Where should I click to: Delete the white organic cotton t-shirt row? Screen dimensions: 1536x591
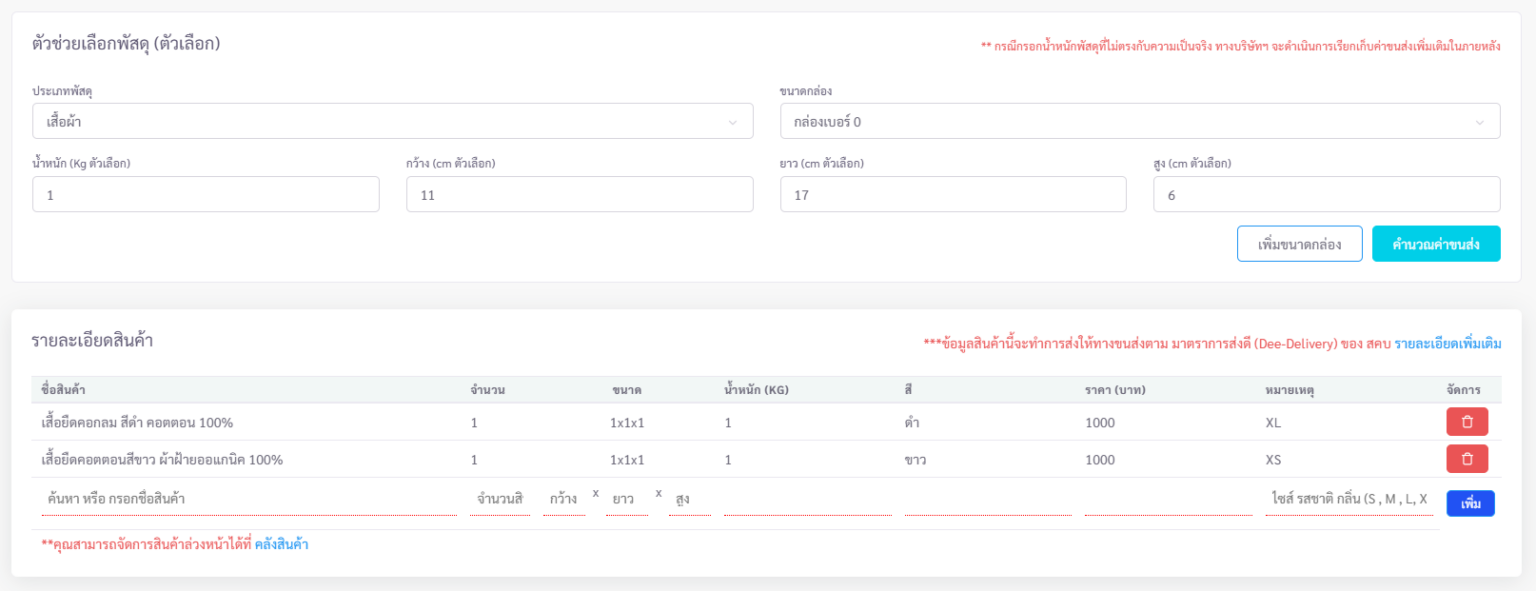click(1466, 459)
